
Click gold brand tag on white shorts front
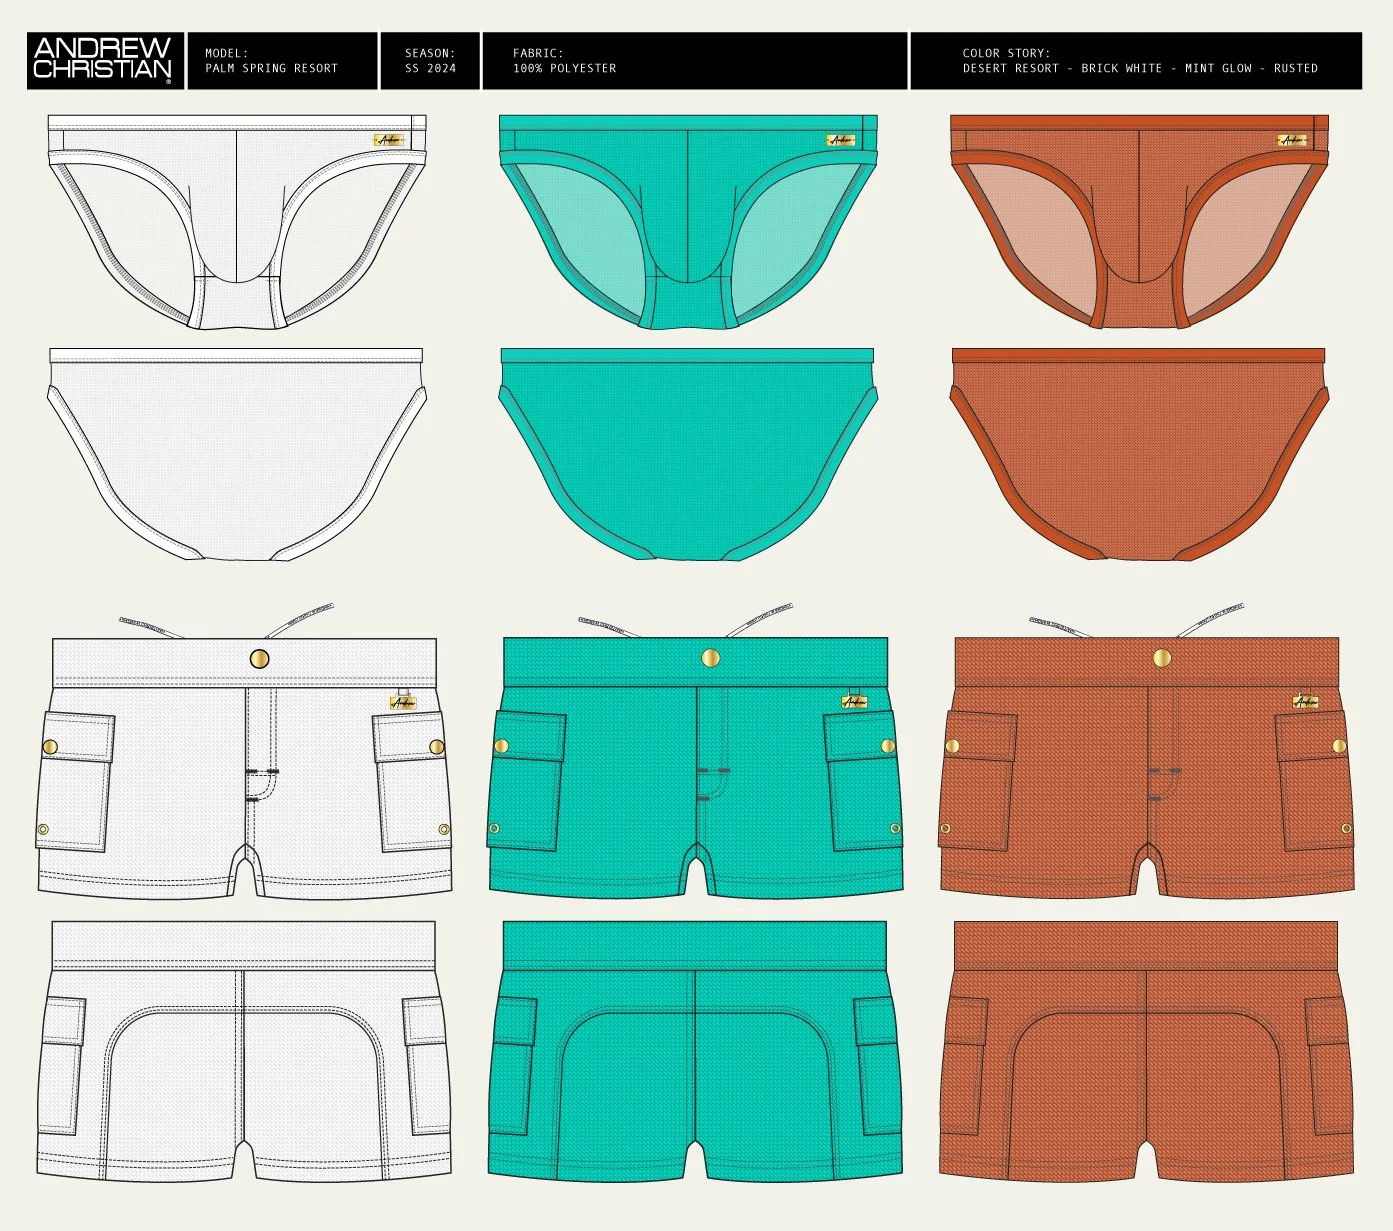click(x=403, y=702)
